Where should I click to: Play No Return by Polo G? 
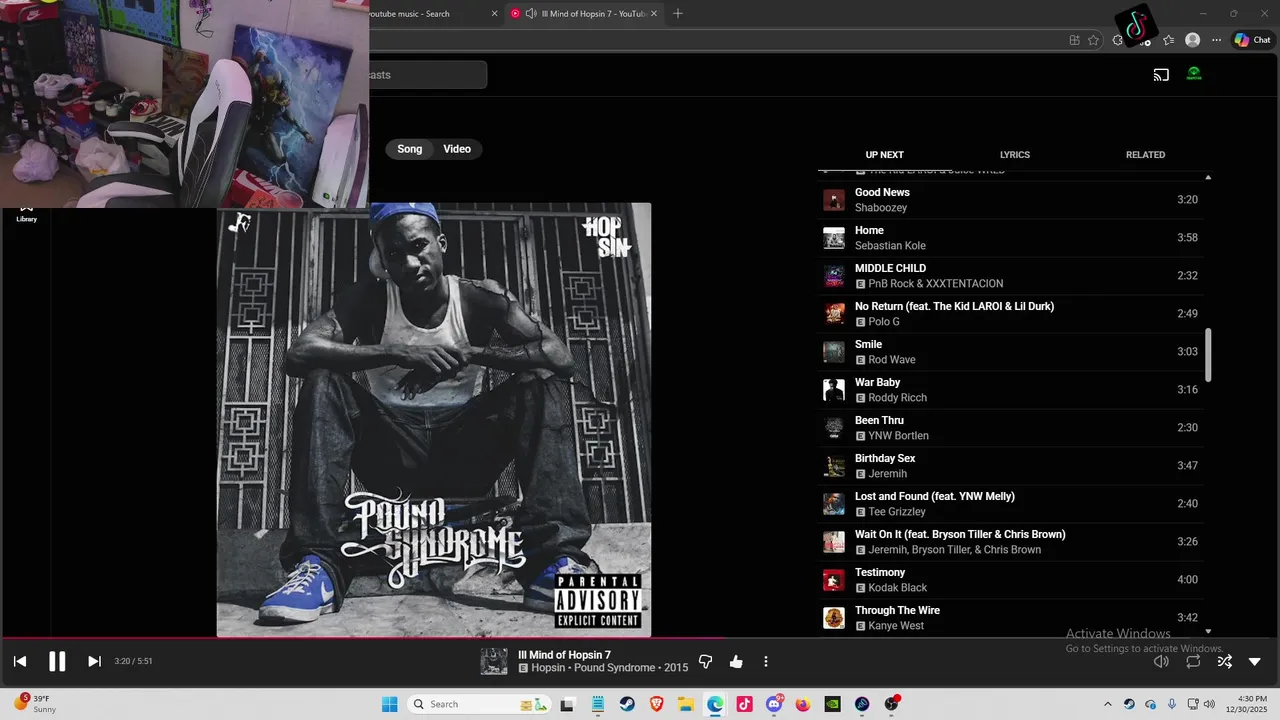tap(1010, 314)
